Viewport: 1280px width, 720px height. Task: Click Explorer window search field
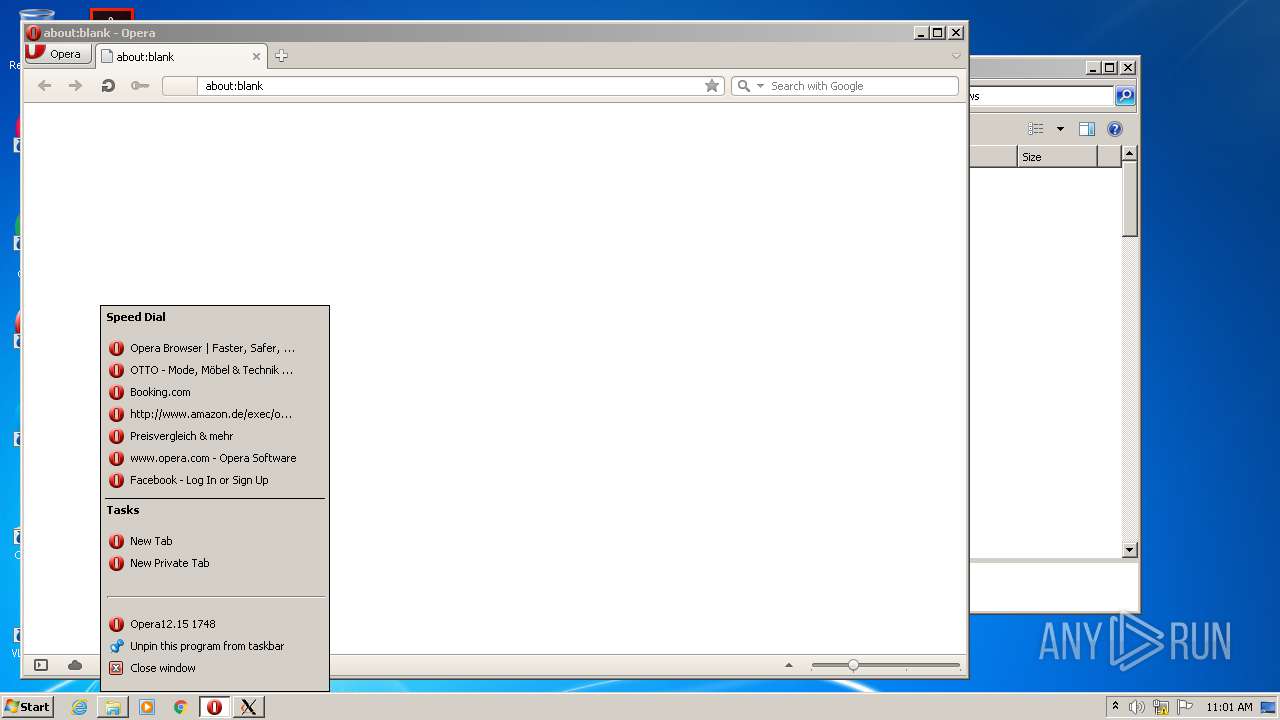(1041, 96)
